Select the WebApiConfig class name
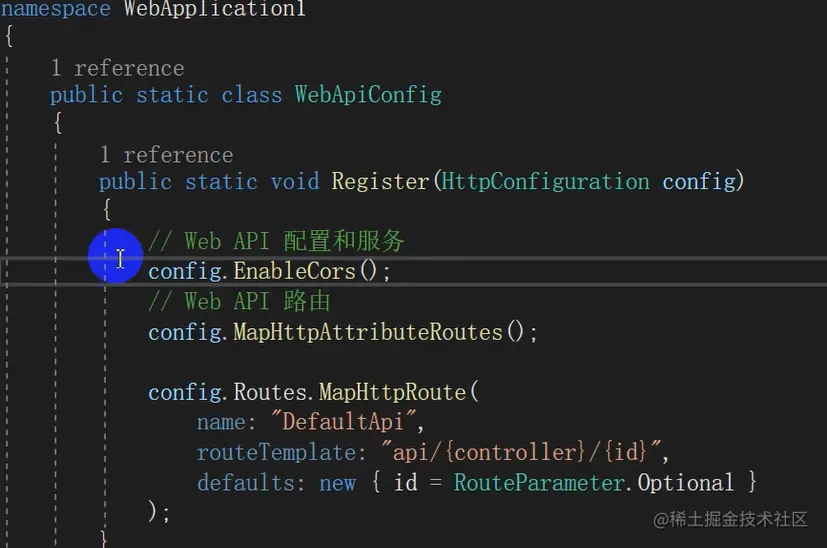The image size is (827, 548). coord(368,95)
